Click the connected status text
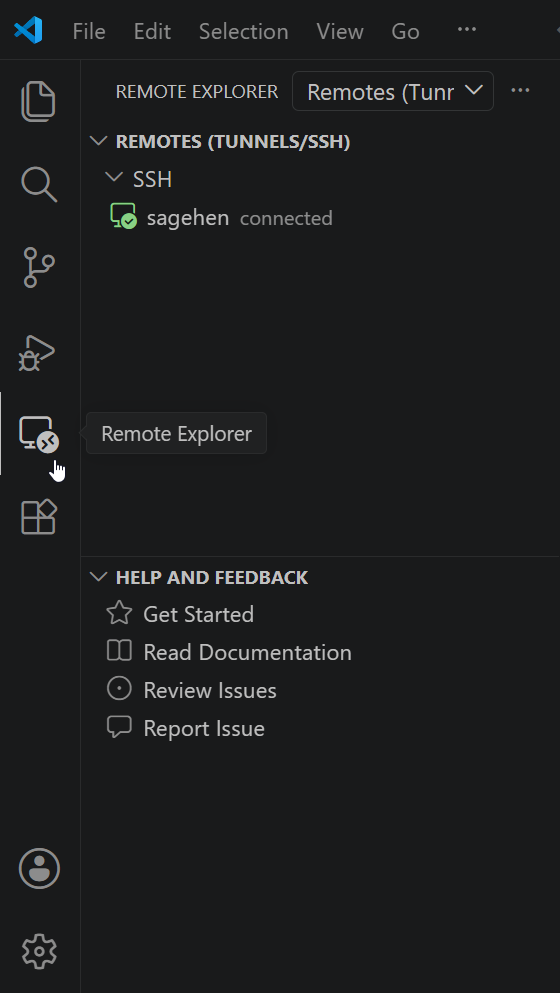The image size is (560, 993). point(286,218)
